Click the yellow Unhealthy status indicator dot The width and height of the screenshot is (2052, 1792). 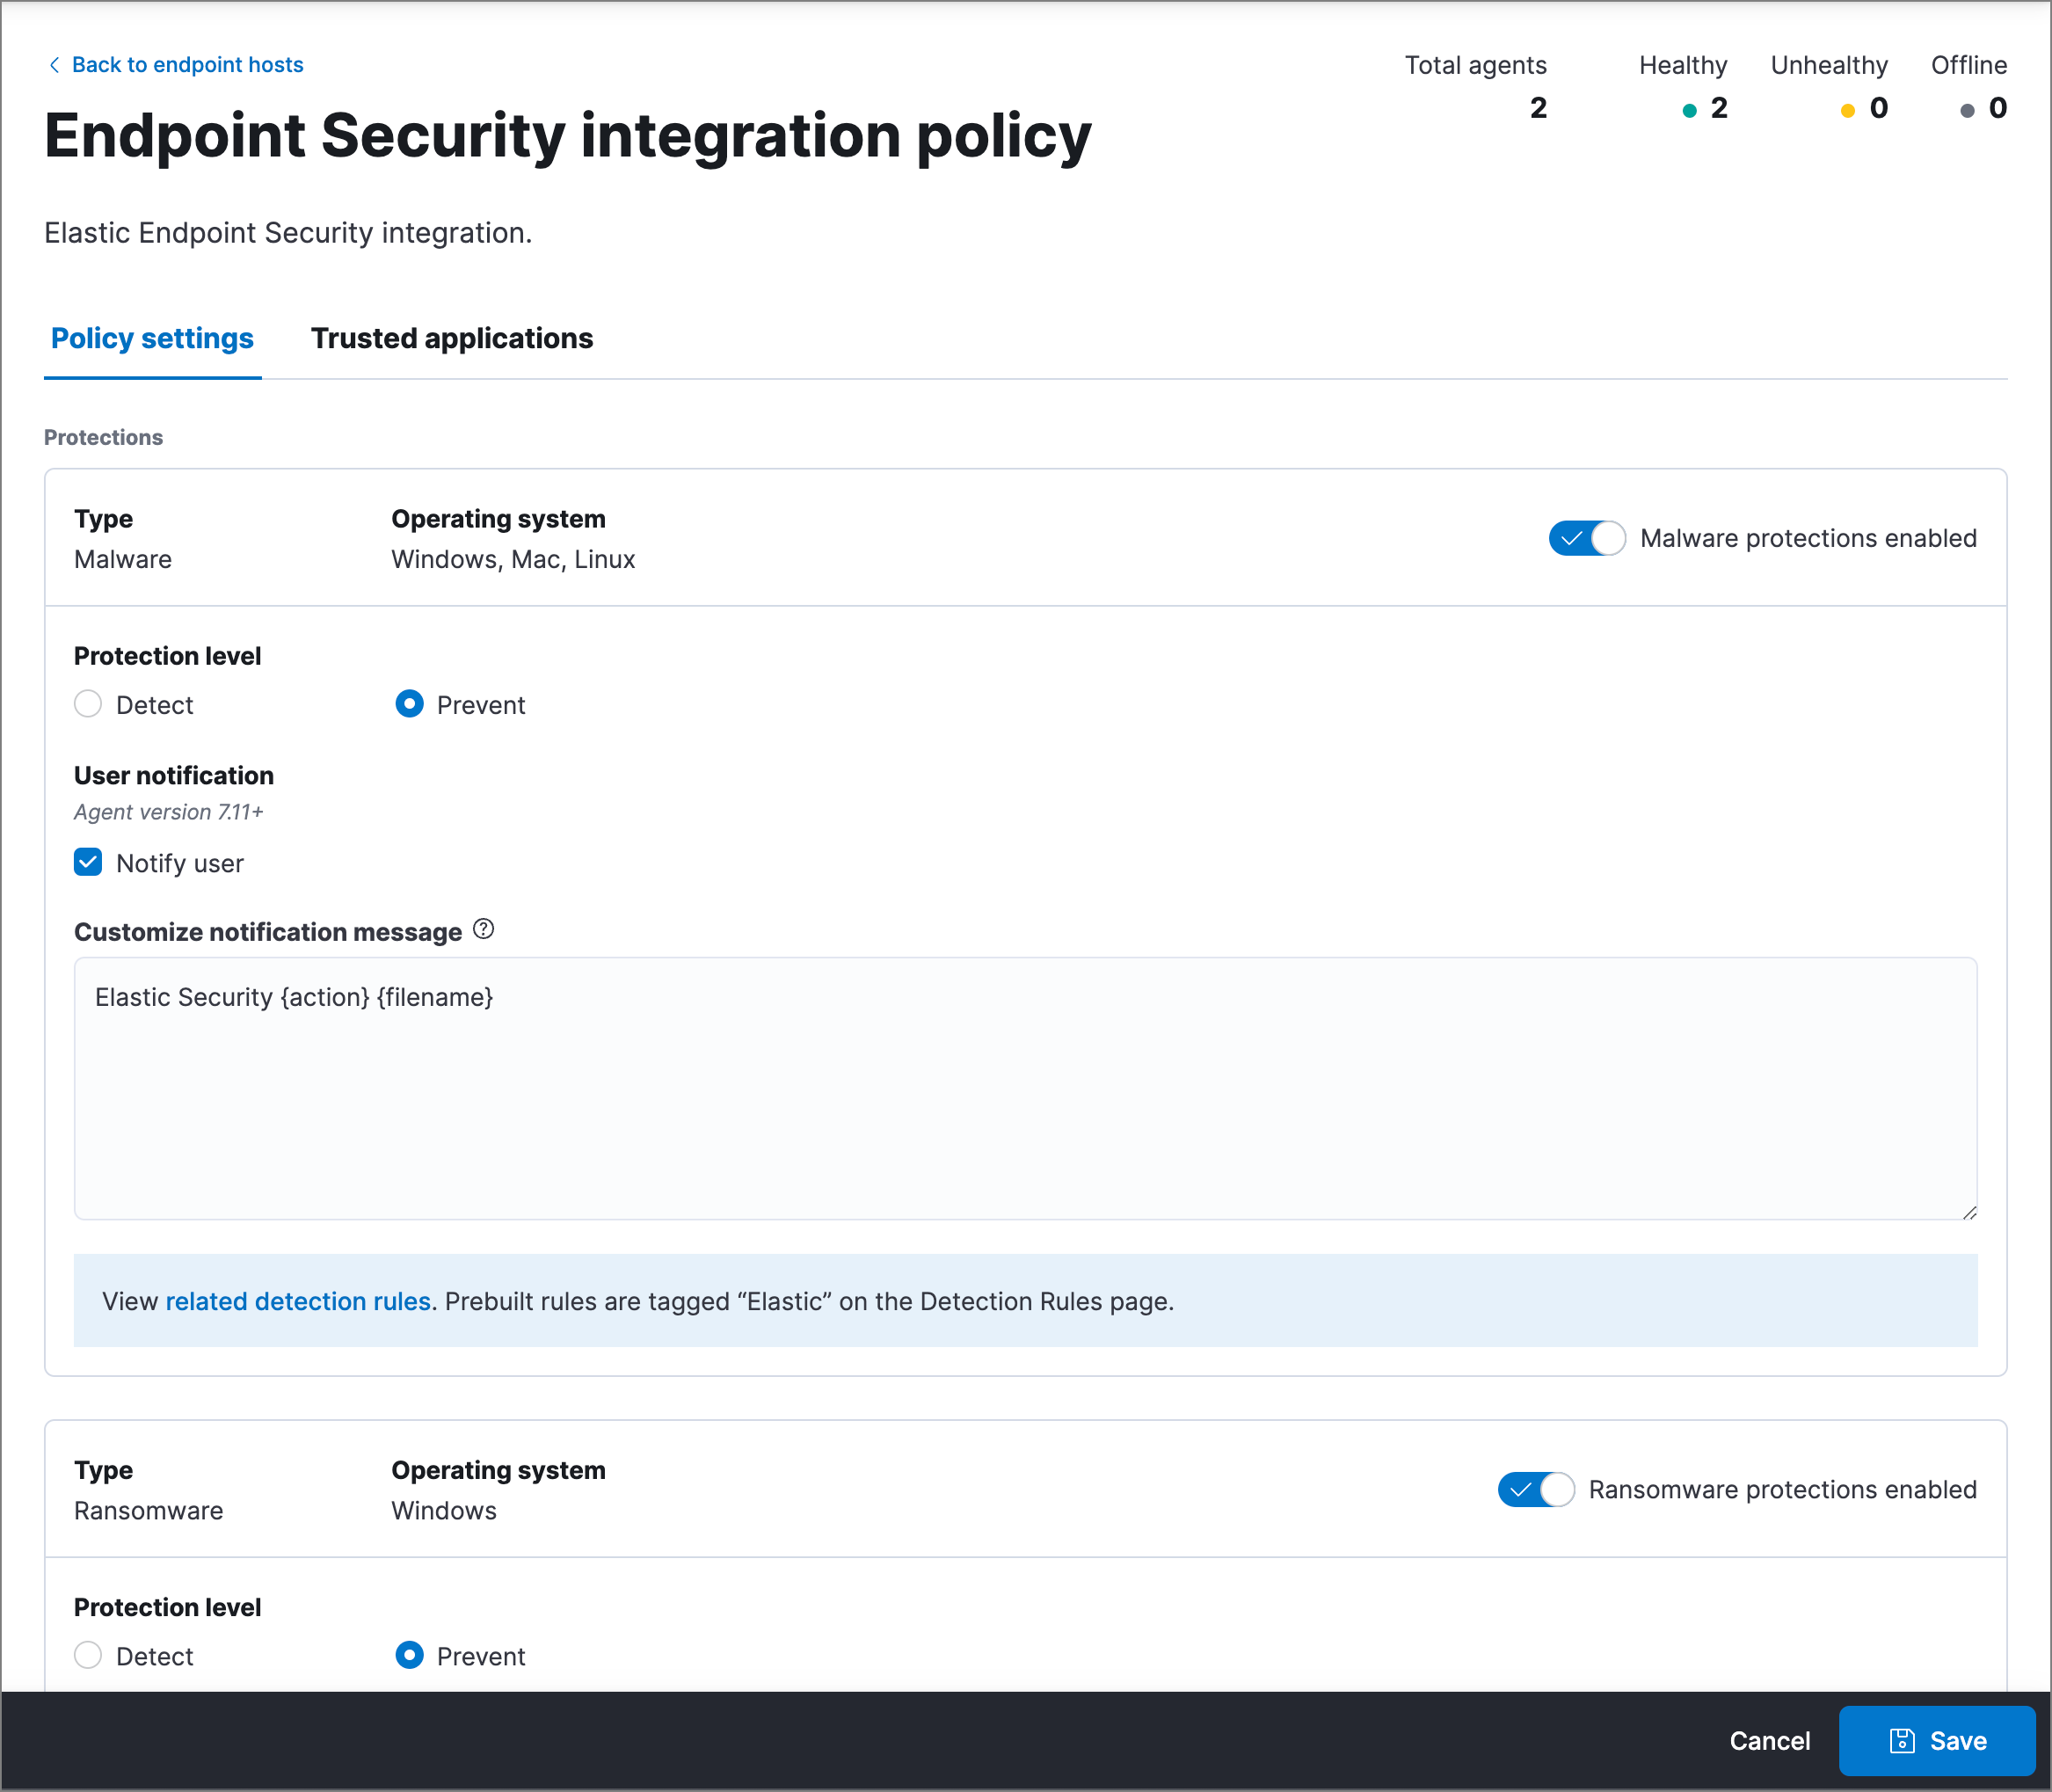point(1848,110)
